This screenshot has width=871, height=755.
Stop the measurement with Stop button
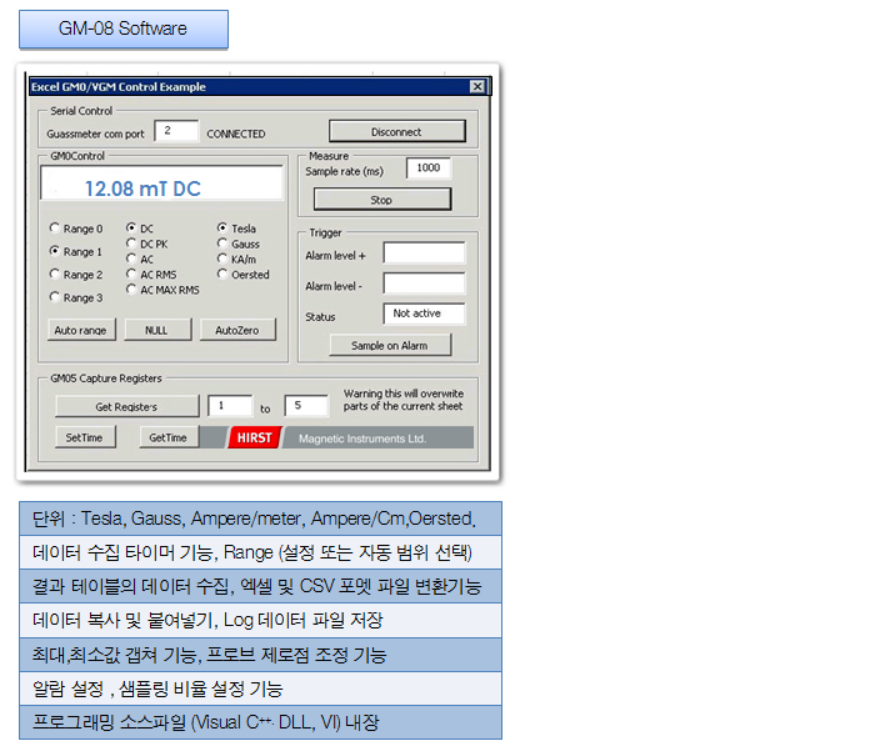(382, 199)
